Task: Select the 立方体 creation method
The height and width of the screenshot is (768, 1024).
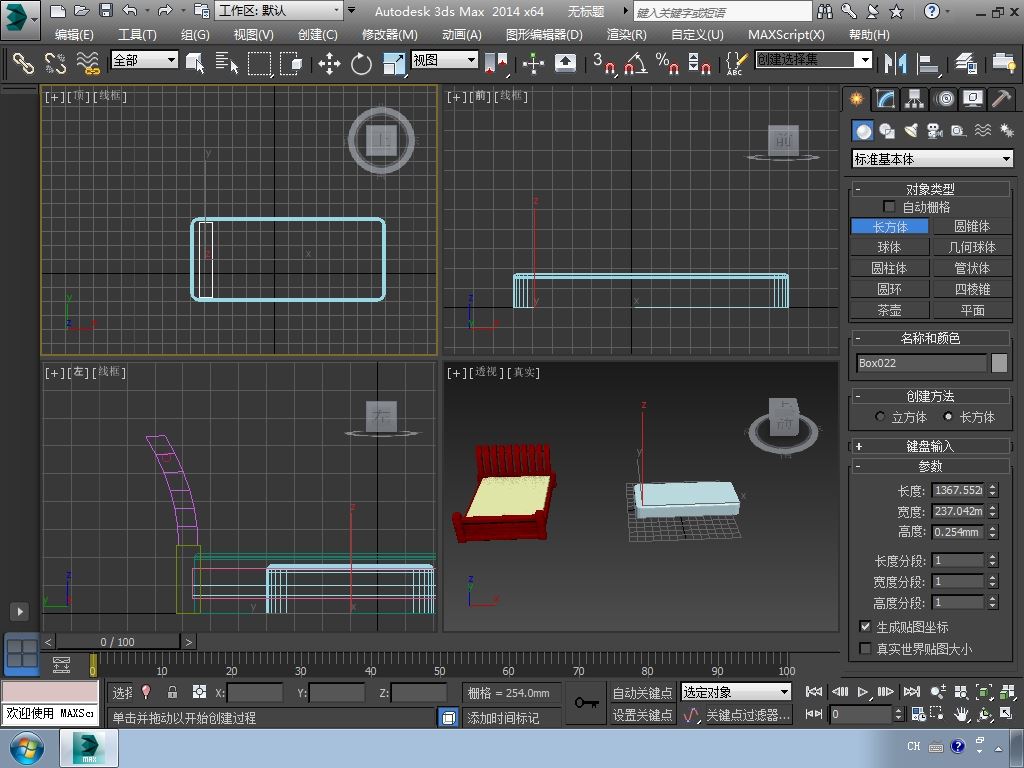Action: [880, 417]
